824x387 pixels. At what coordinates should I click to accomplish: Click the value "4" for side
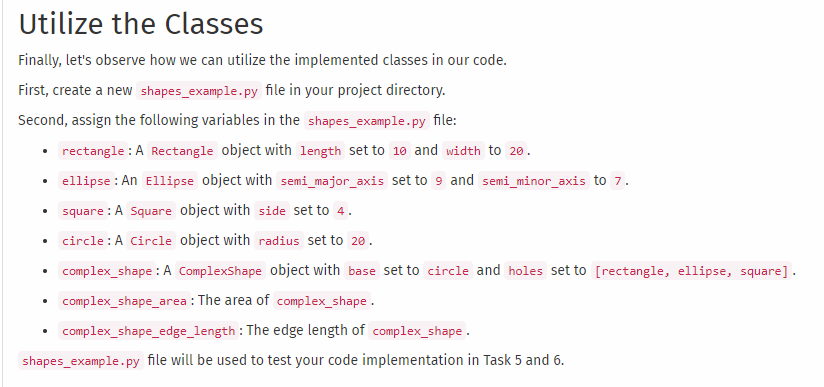[341, 211]
